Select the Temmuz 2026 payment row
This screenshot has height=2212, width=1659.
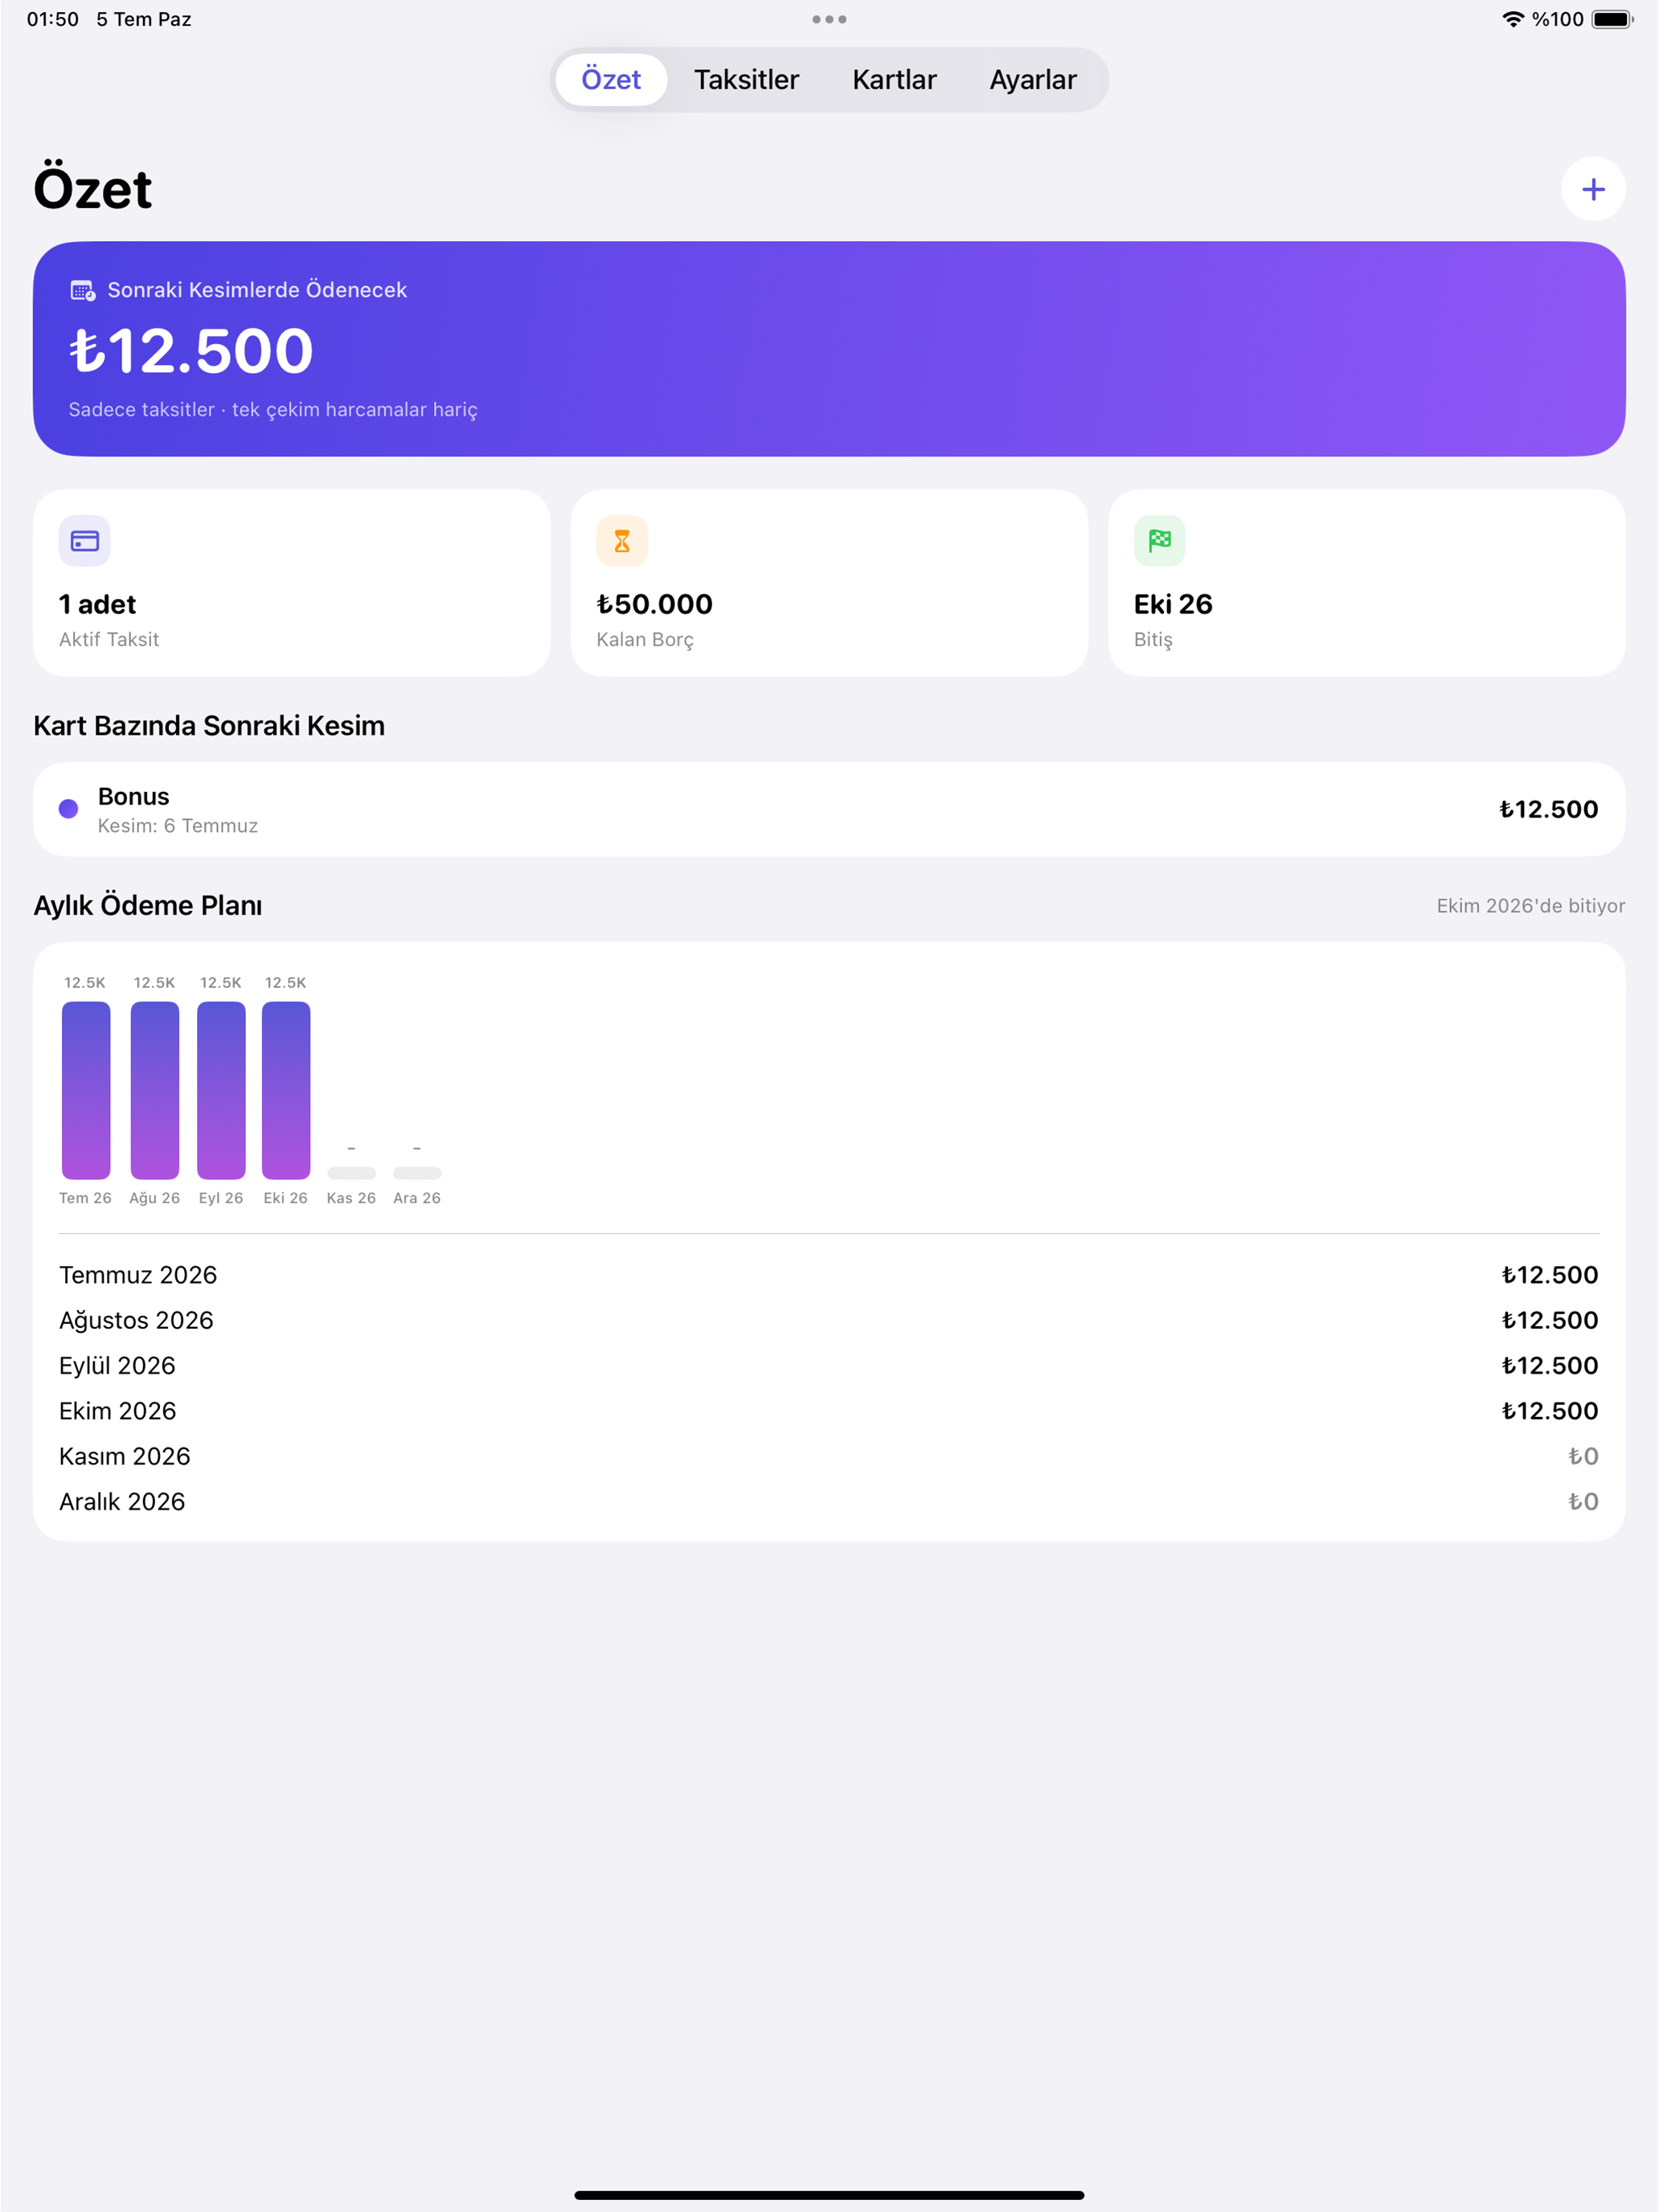tap(829, 1275)
